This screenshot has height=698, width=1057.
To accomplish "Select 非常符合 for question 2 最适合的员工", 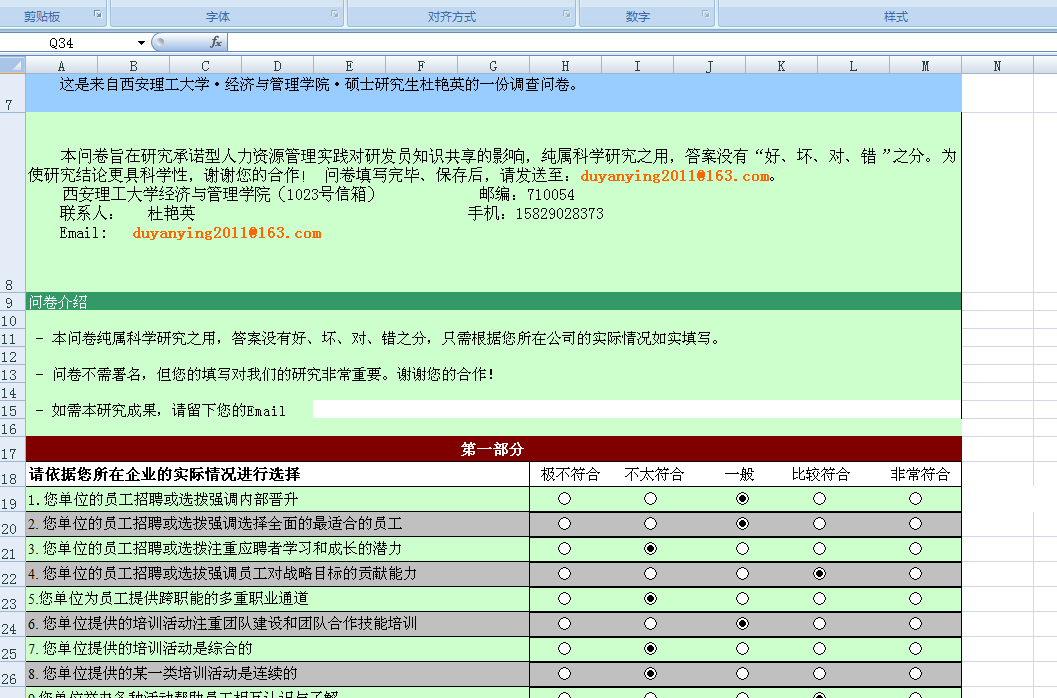I will coord(915,524).
